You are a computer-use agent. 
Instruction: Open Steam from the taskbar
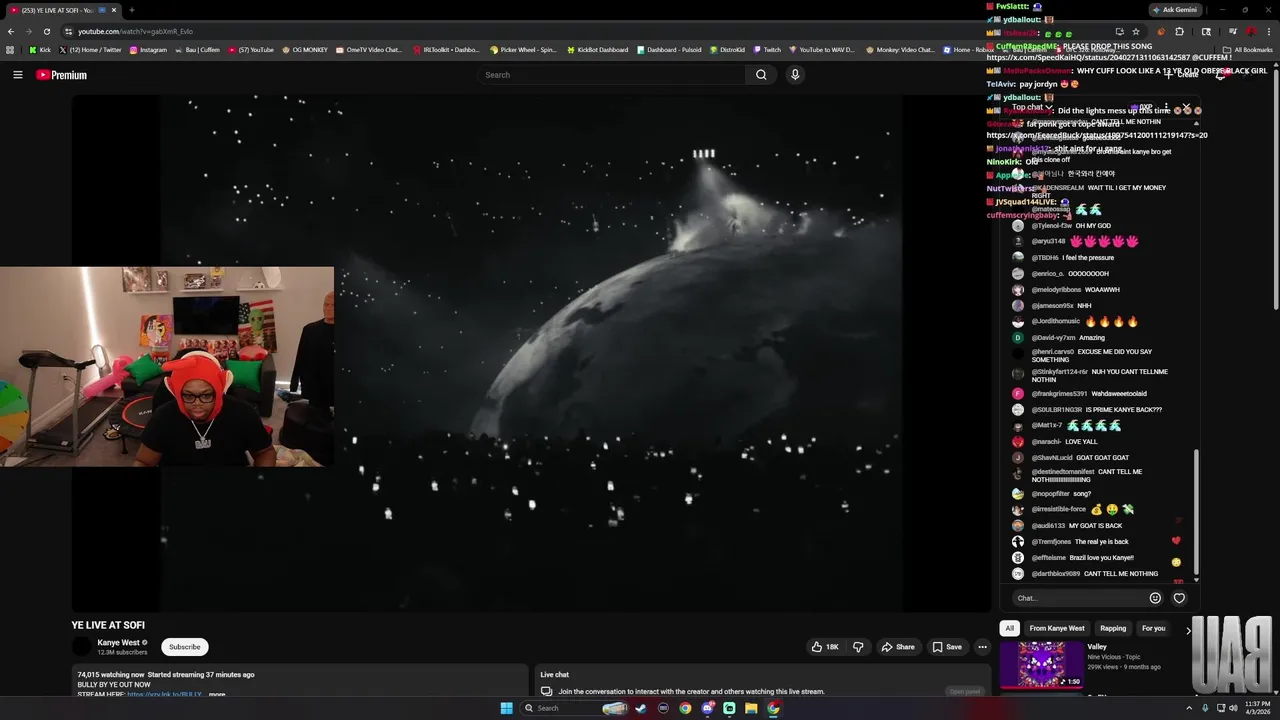641,708
